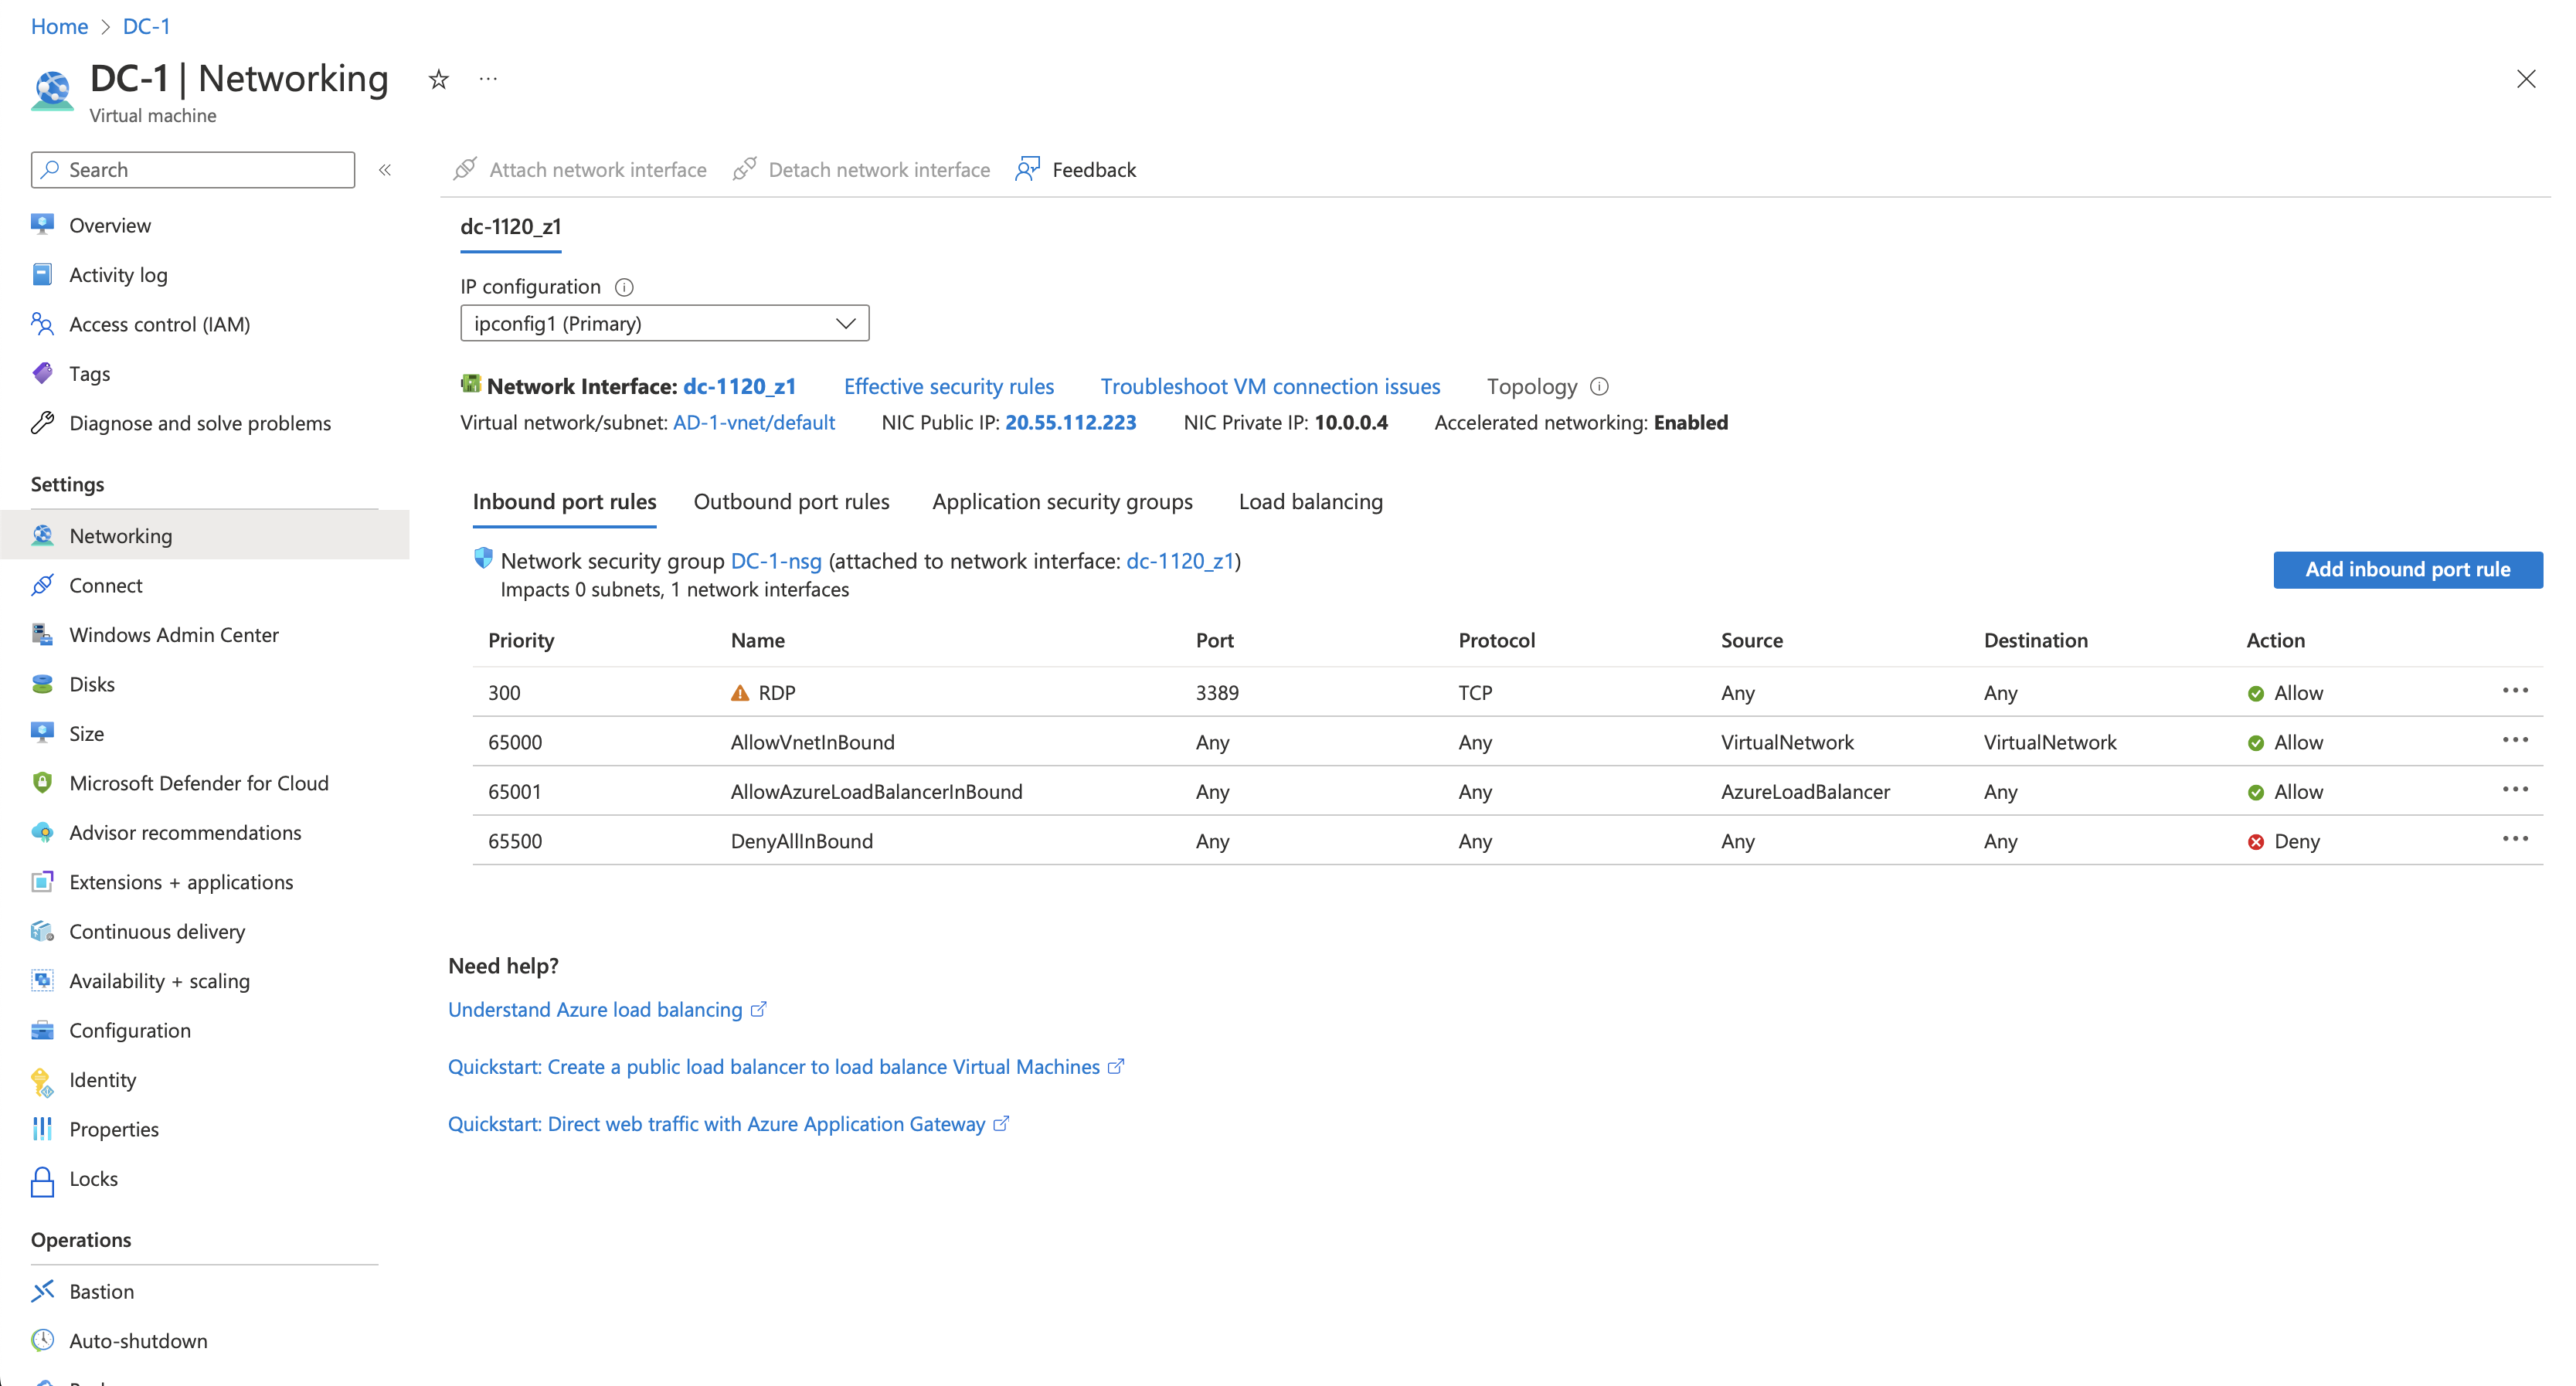Click the Windows Admin Center icon
The width and height of the screenshot is (2576, 1386).
click(x=42, y=634)
